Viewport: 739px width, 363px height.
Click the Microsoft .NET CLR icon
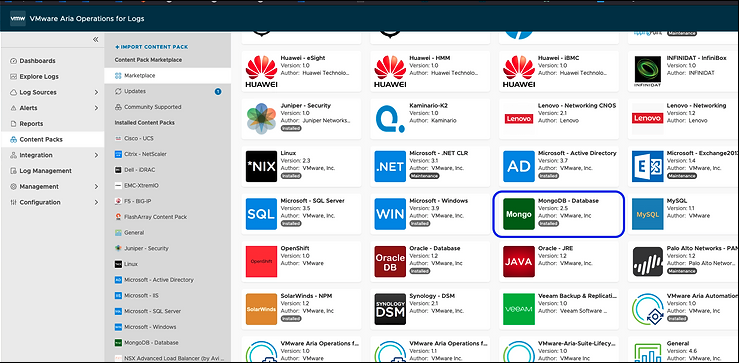tap(390, 166)
